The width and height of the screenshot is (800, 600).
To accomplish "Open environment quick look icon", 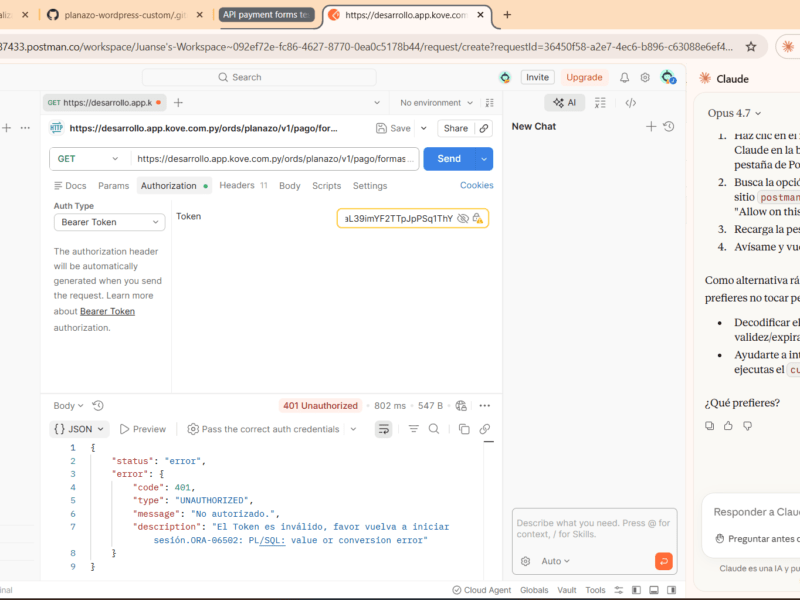I will coord(489,103).
